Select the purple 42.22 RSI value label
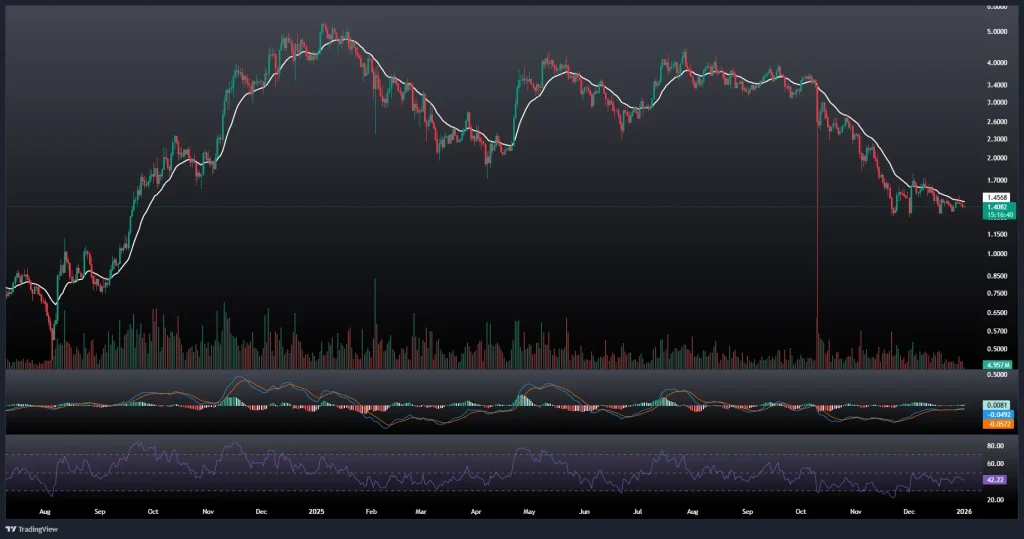 coord(996,480)
